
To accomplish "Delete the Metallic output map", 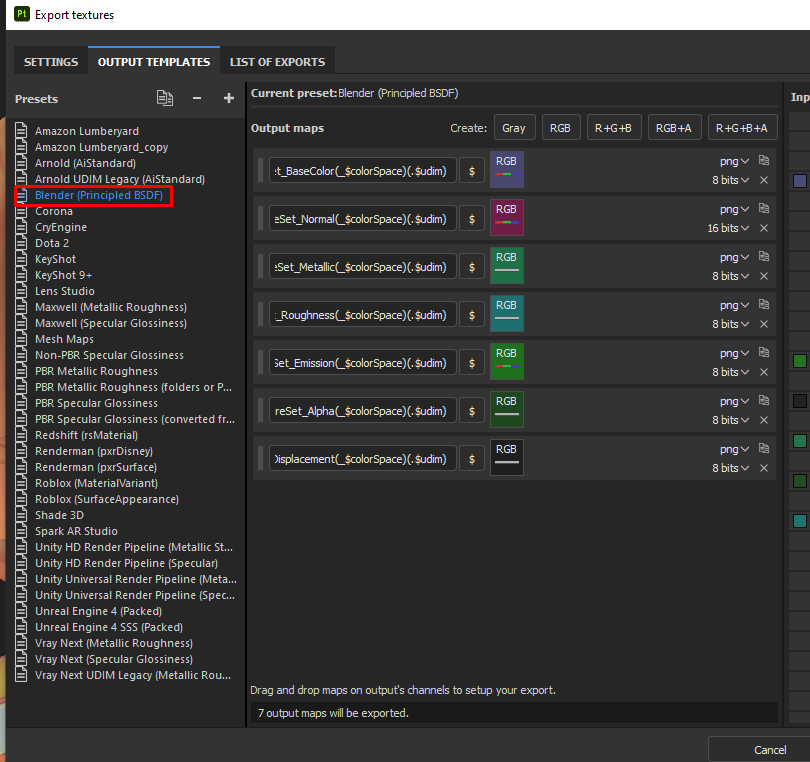I will (x=764, y=276).
